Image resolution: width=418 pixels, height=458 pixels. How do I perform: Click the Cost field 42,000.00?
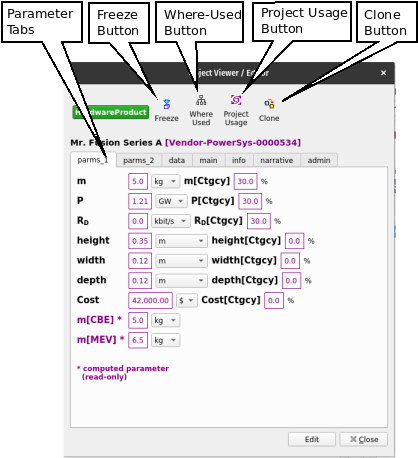click(150, 300)
